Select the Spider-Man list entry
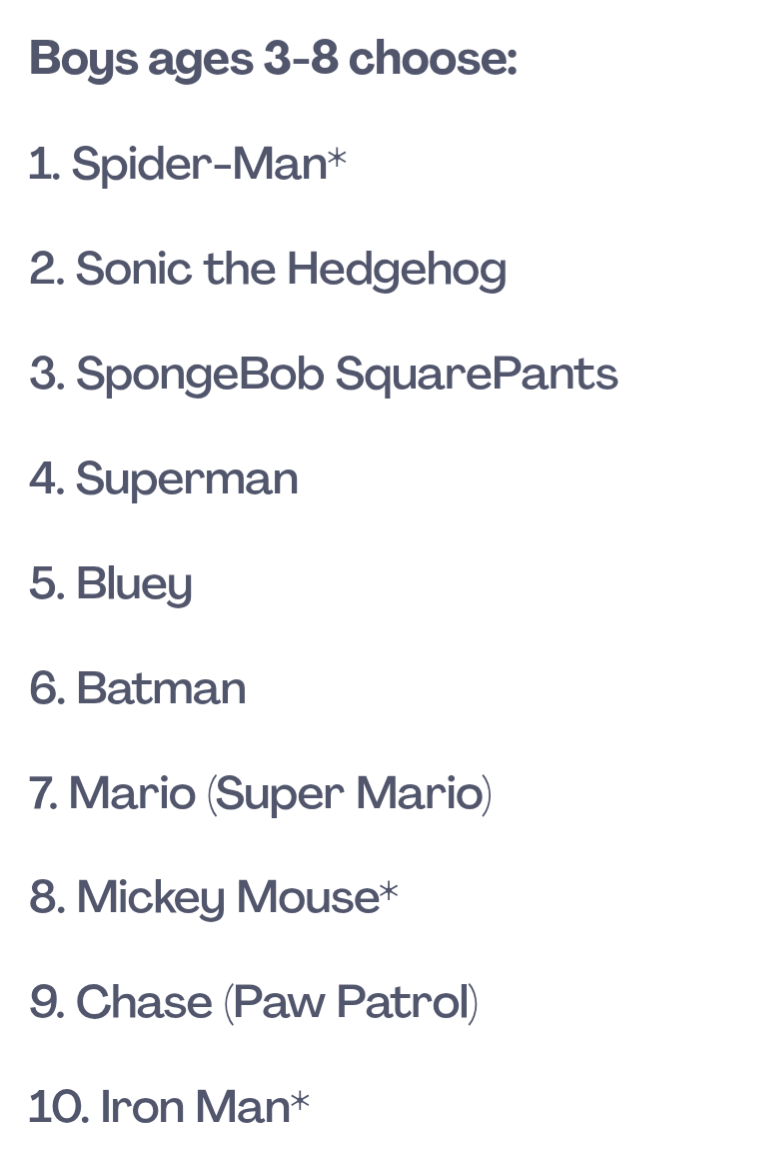Image resolution: width=760 pixels, height=1153 pixels. click(187, 164)
